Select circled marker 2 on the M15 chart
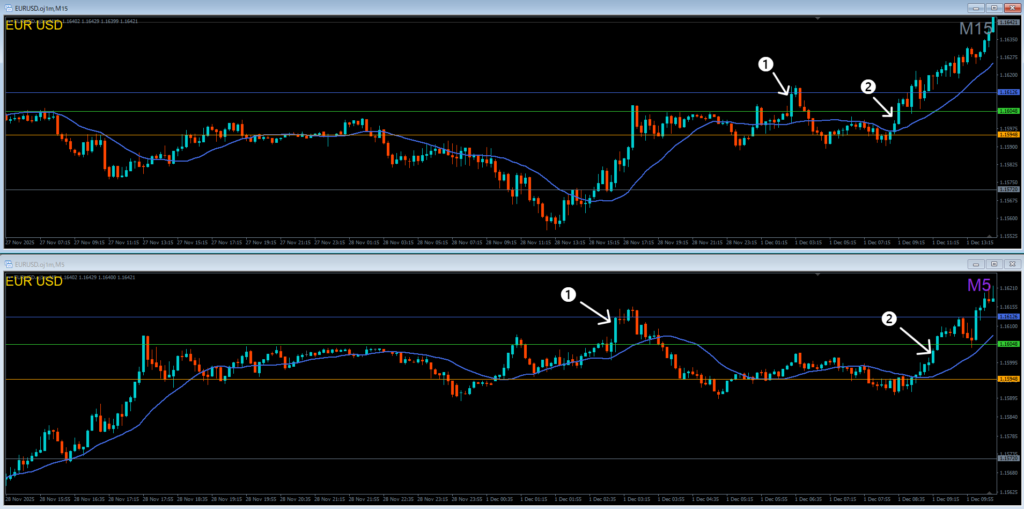 [868, 87]
